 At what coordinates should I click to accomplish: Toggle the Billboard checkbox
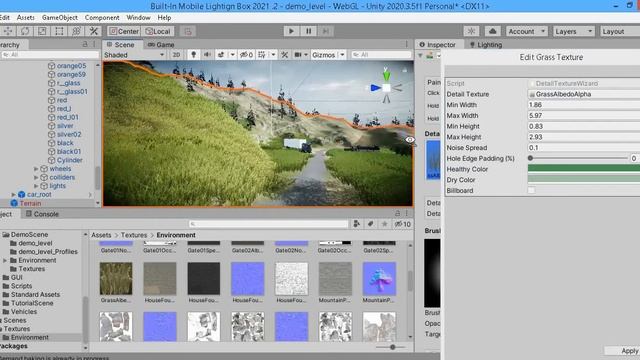531,190
